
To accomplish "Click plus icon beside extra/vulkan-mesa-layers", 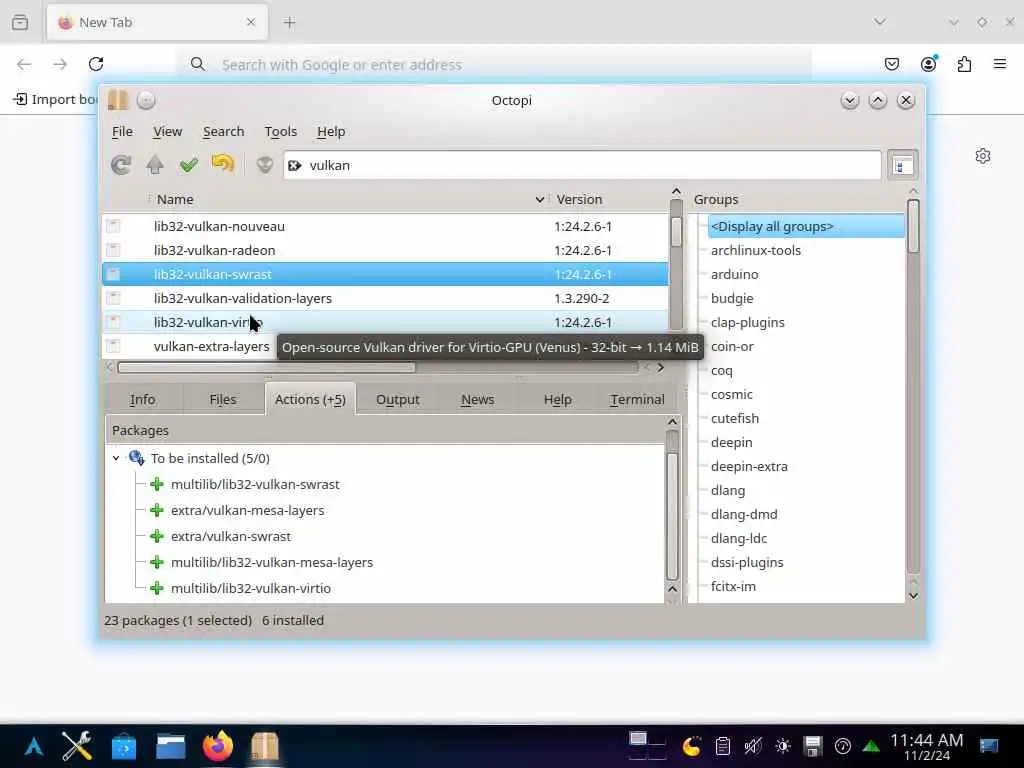I will pos(157,511).
